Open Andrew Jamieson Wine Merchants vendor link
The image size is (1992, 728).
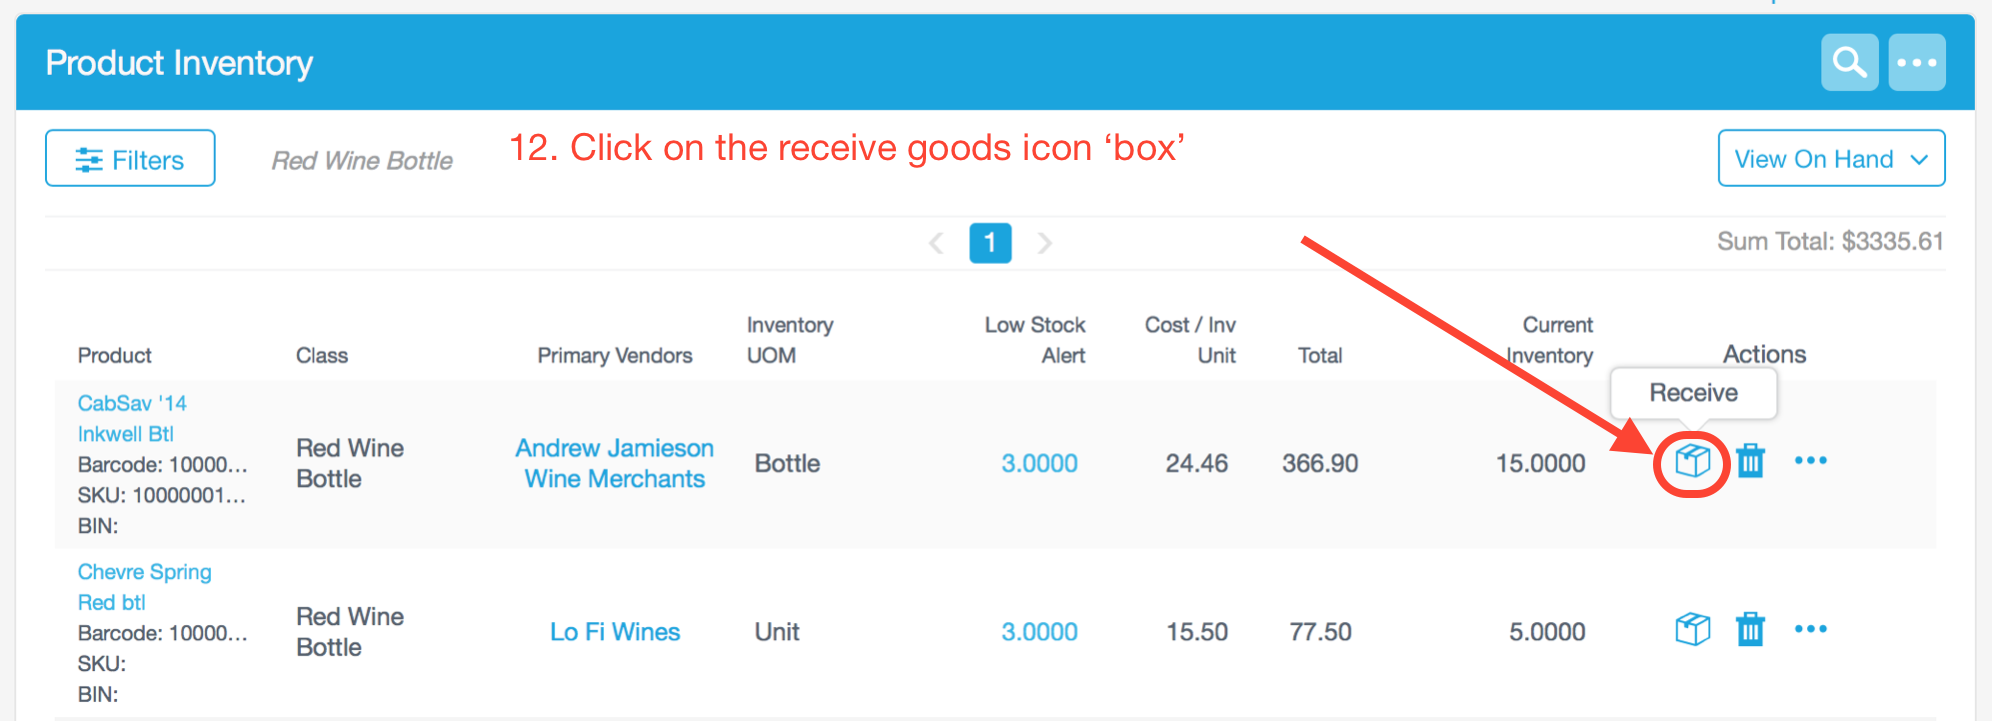pos(615,463)
